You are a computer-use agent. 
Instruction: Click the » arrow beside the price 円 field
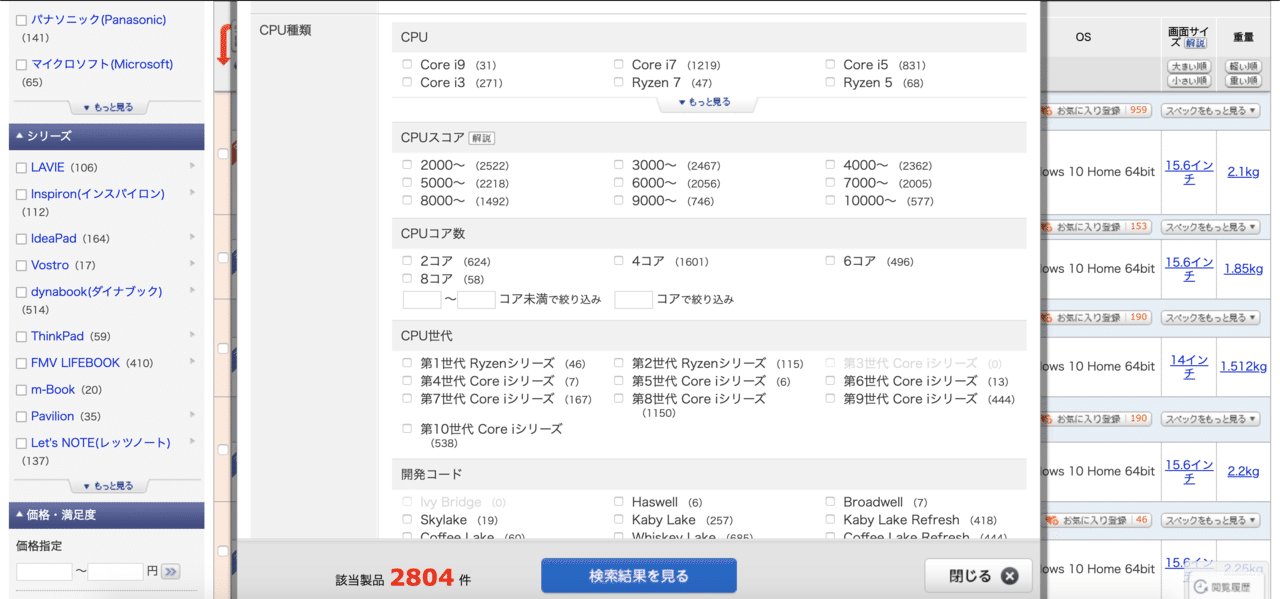pyautogui.click(x=170, y=571)
